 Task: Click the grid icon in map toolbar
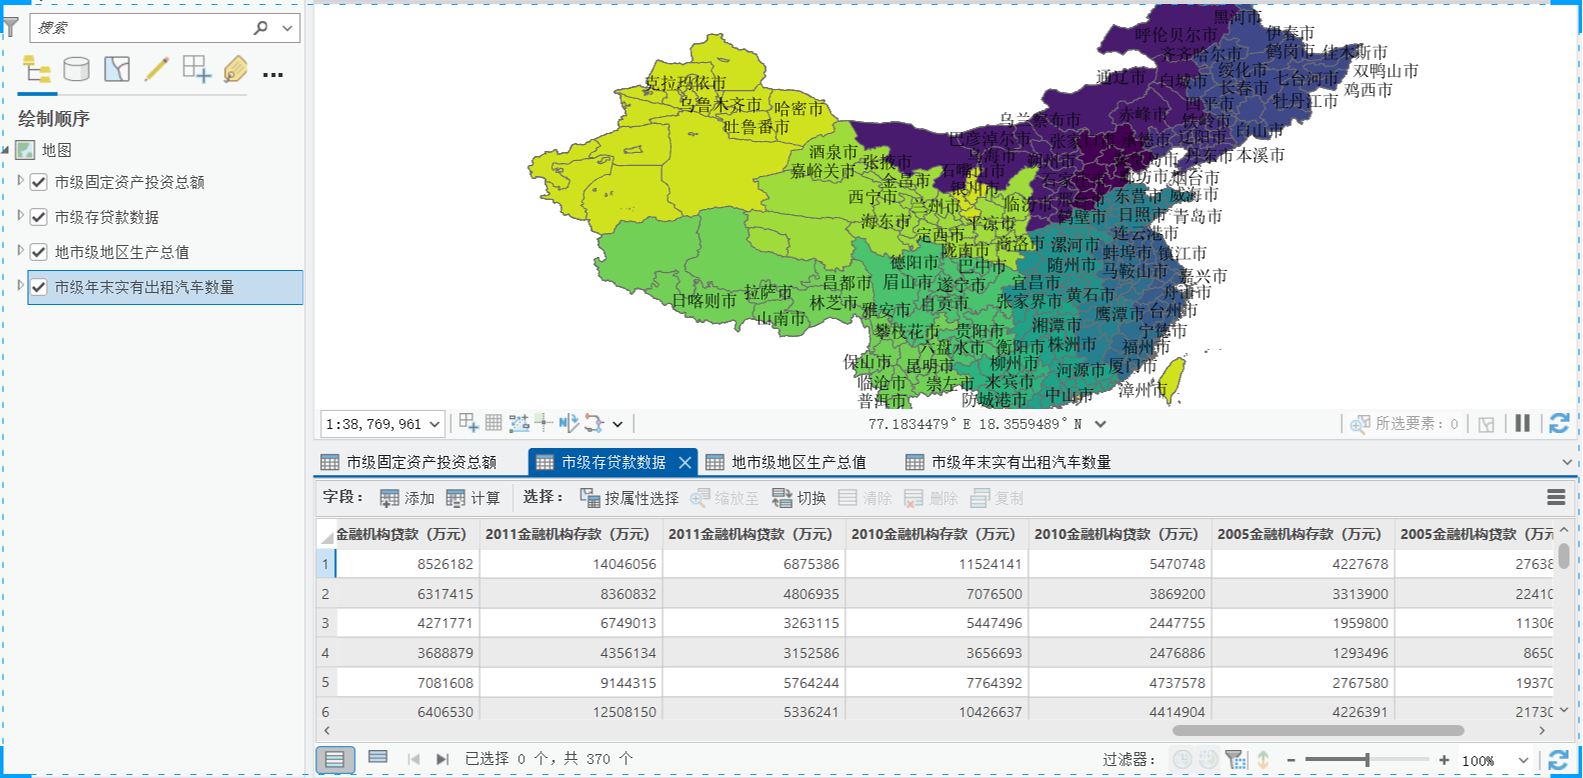point(494,423)
